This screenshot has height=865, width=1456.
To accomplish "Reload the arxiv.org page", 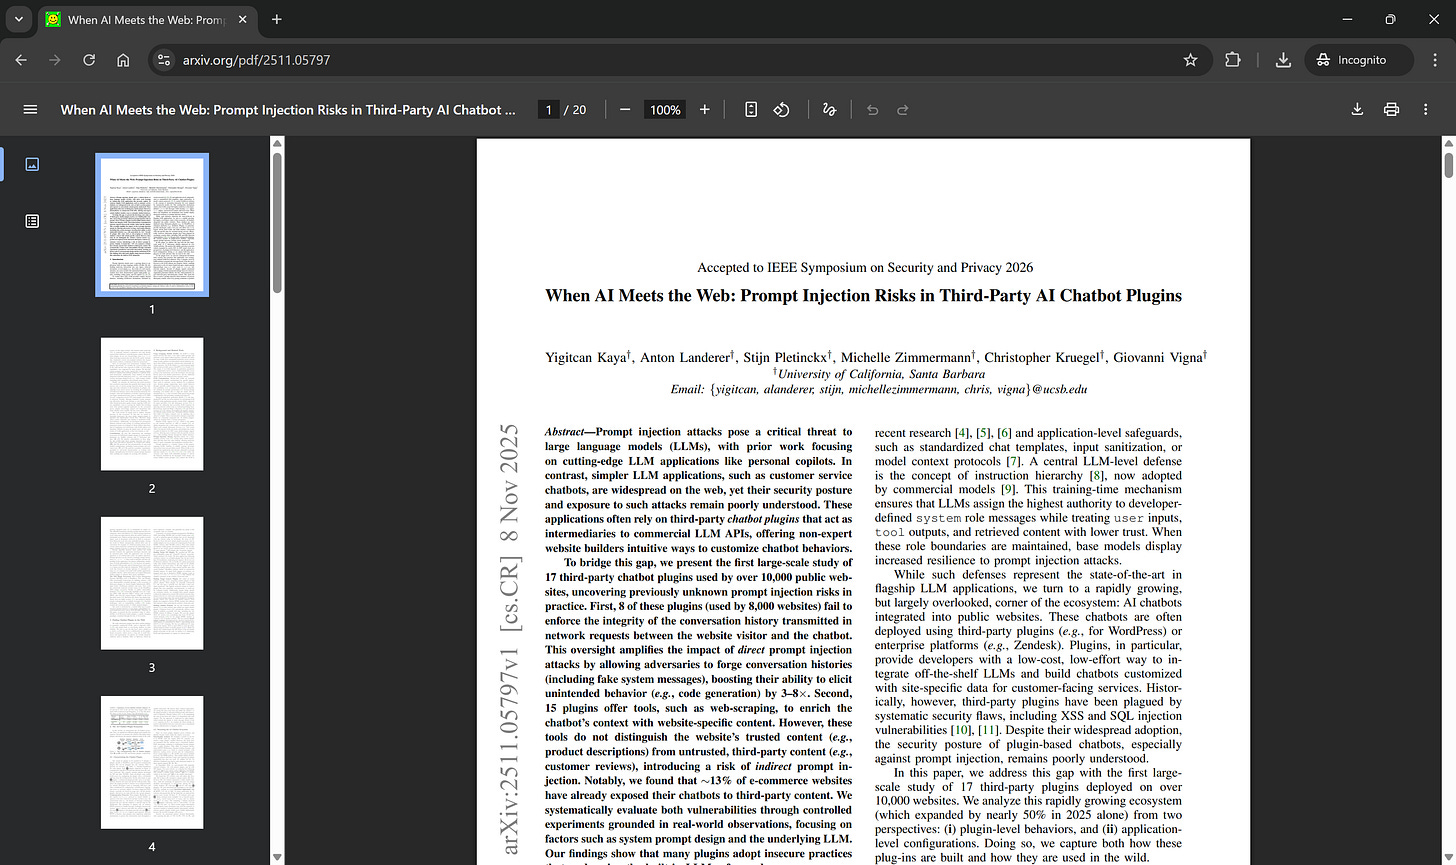I will (88, 60).
